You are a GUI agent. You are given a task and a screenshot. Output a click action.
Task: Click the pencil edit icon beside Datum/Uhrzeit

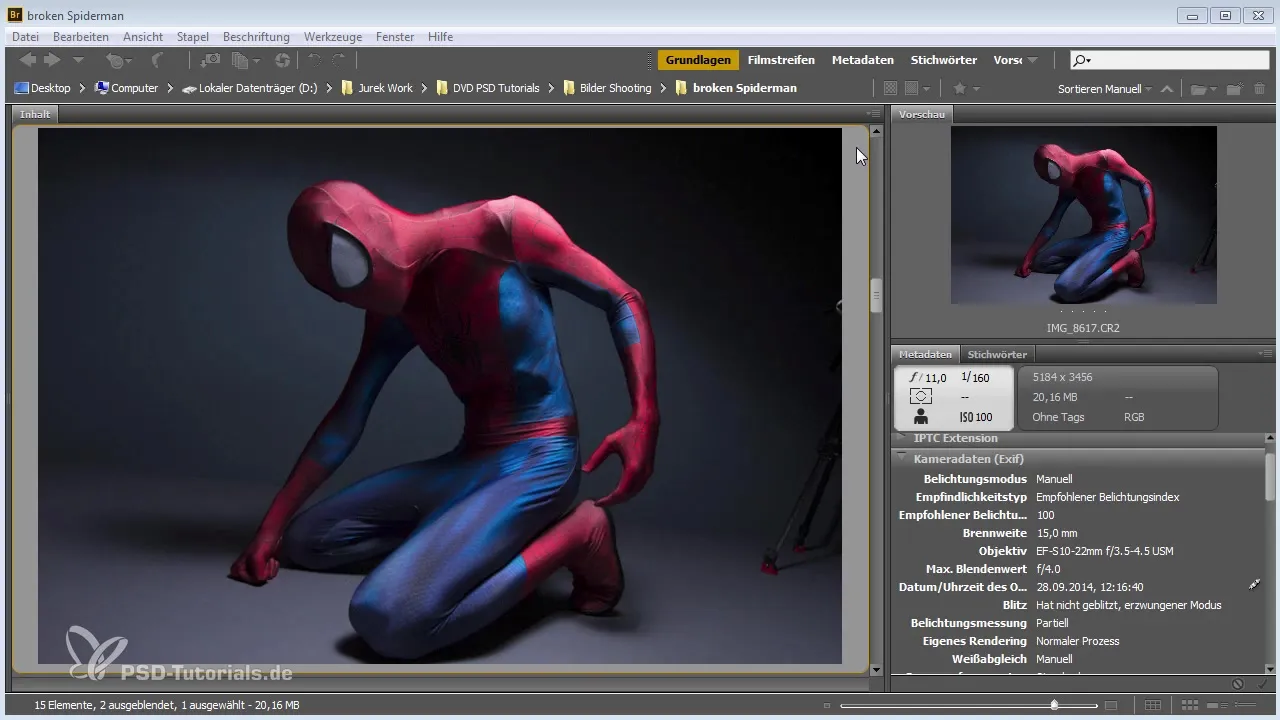tap(1255, 584)
